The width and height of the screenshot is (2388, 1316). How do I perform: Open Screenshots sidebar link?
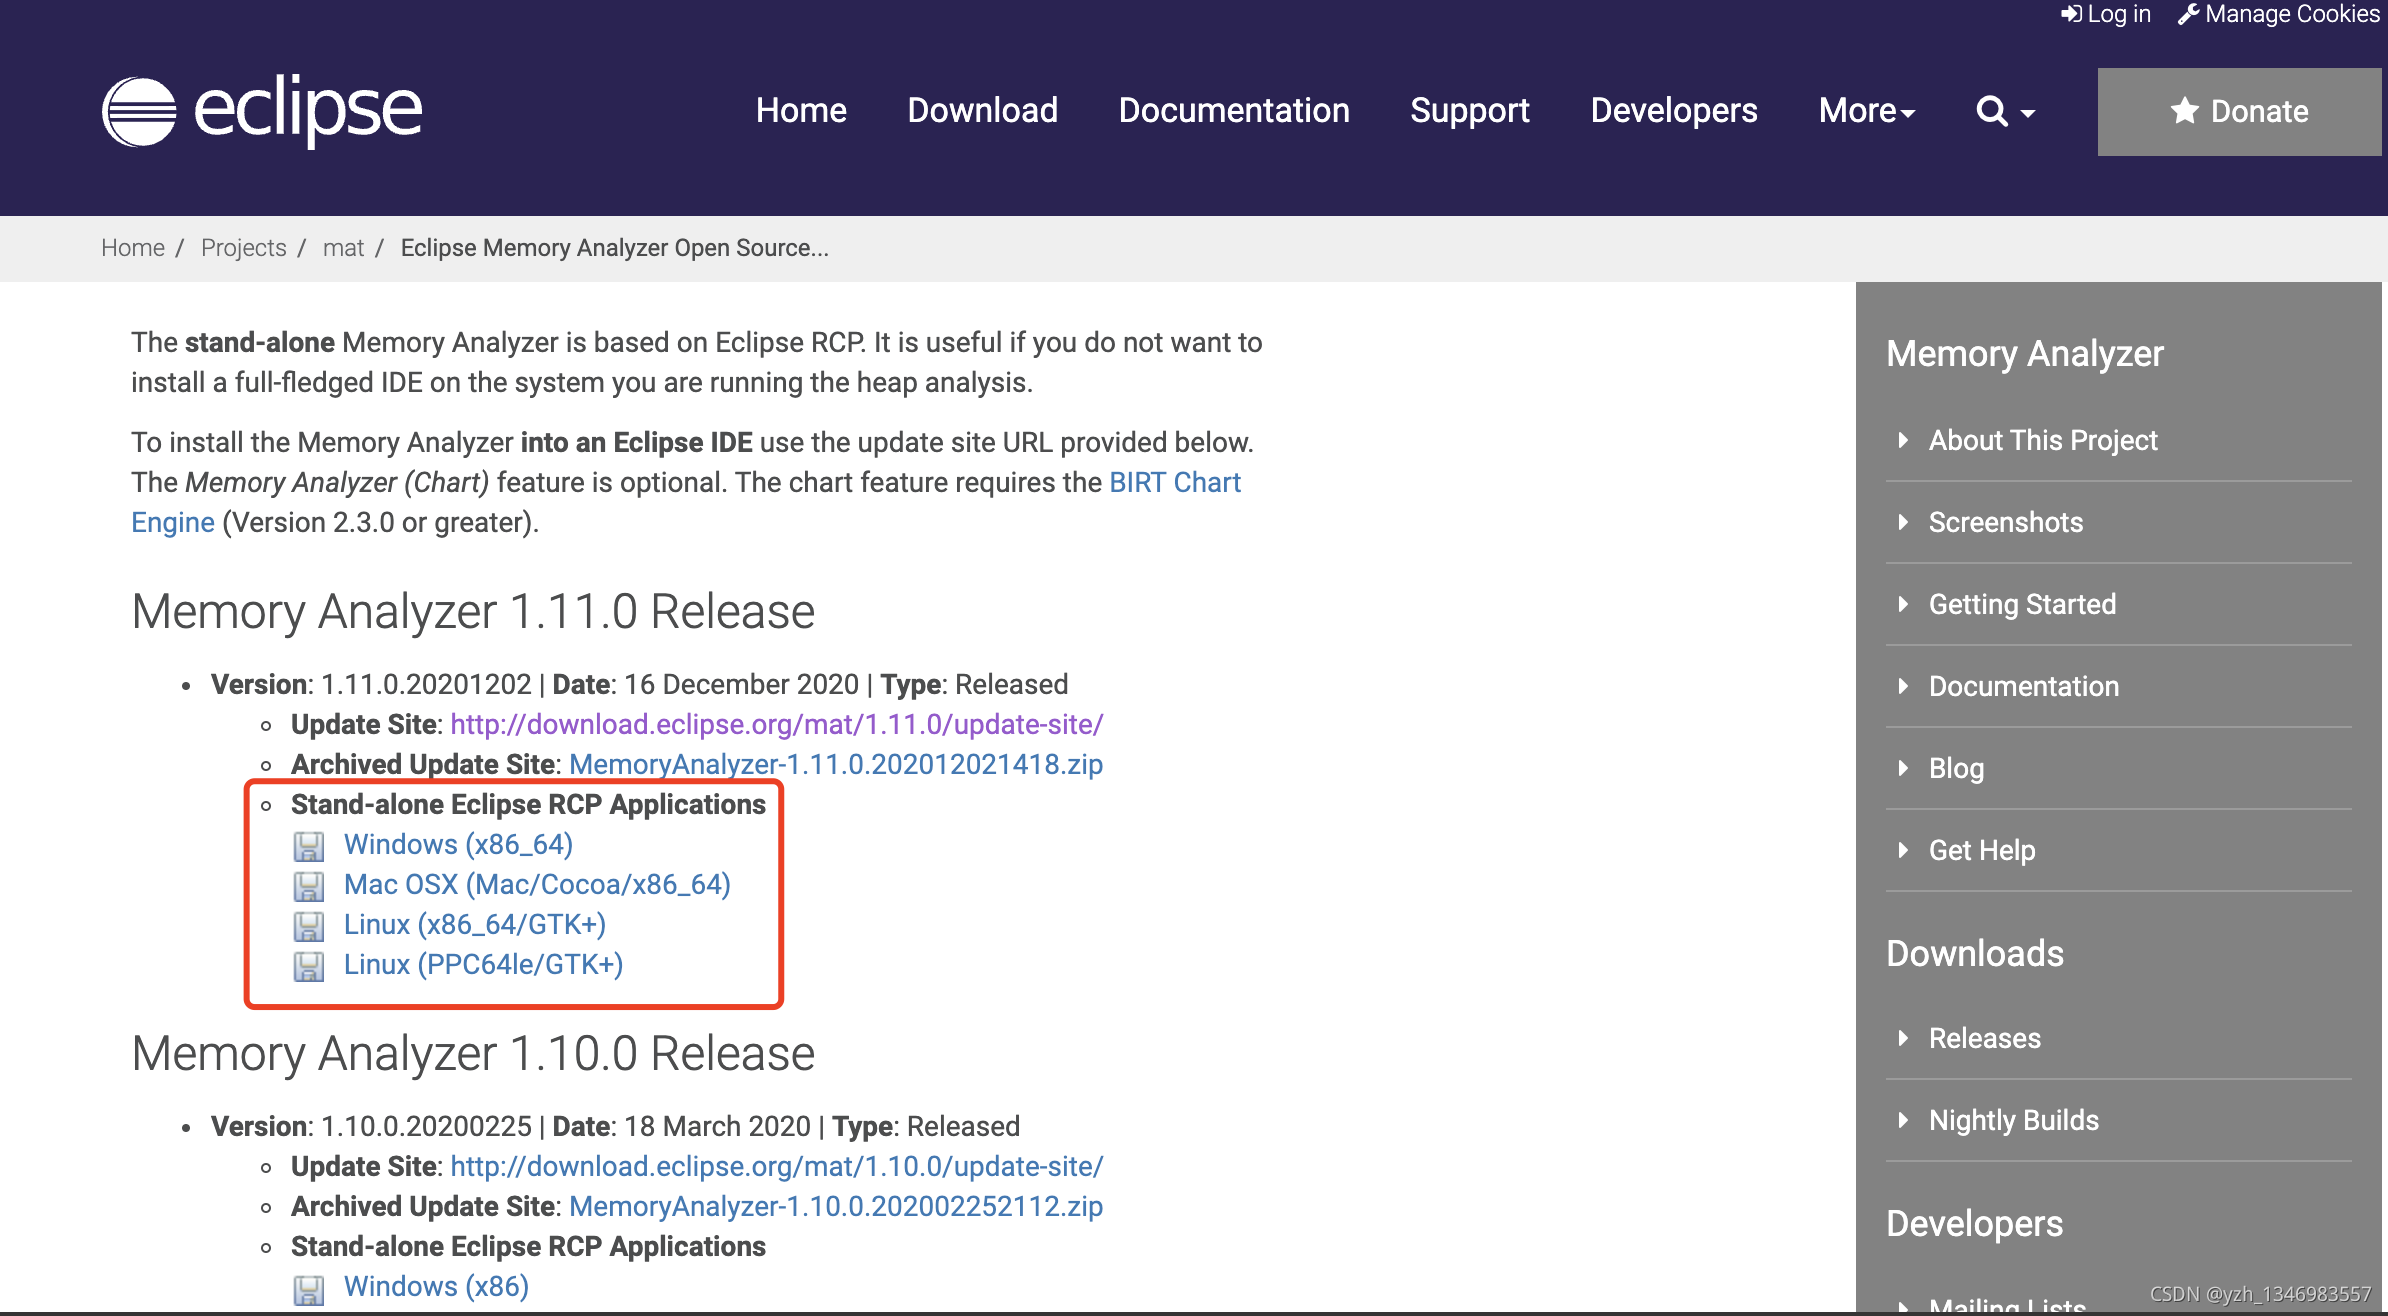pos(2005,522)
